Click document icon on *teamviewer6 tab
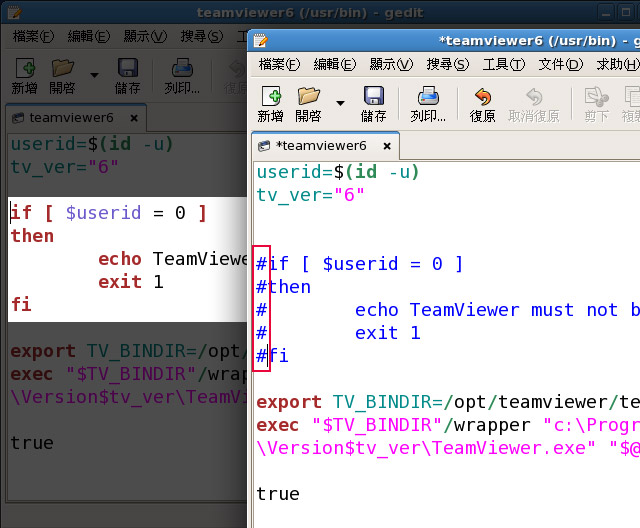Viewport: 640px width, 528px height. (264, 146)
